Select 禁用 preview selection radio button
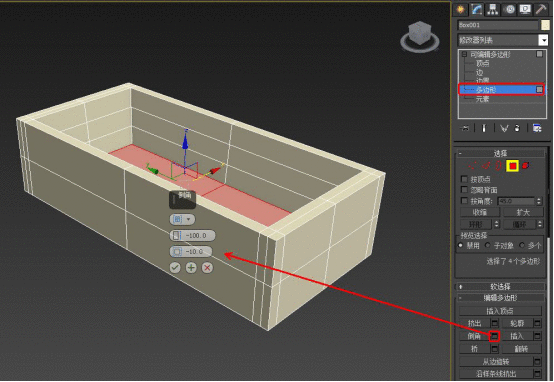Viewport: 554px width, 382px height. point(461,245)
